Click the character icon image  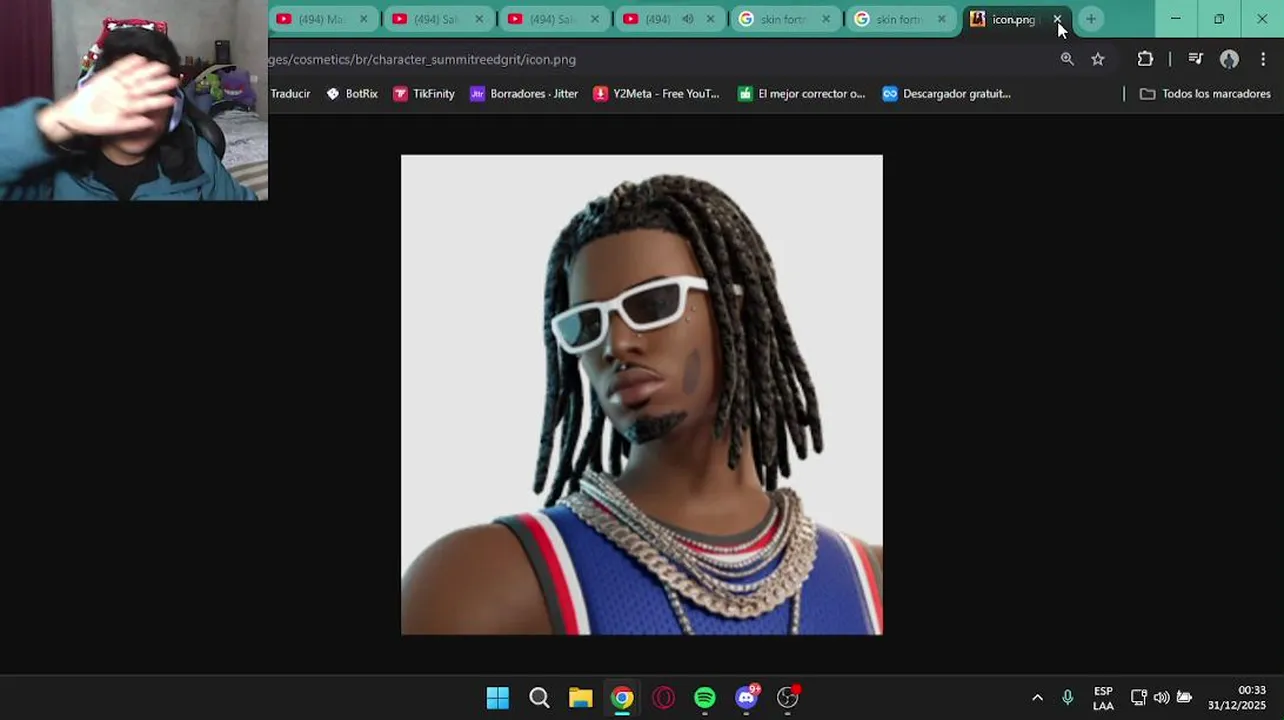[642, 394]
